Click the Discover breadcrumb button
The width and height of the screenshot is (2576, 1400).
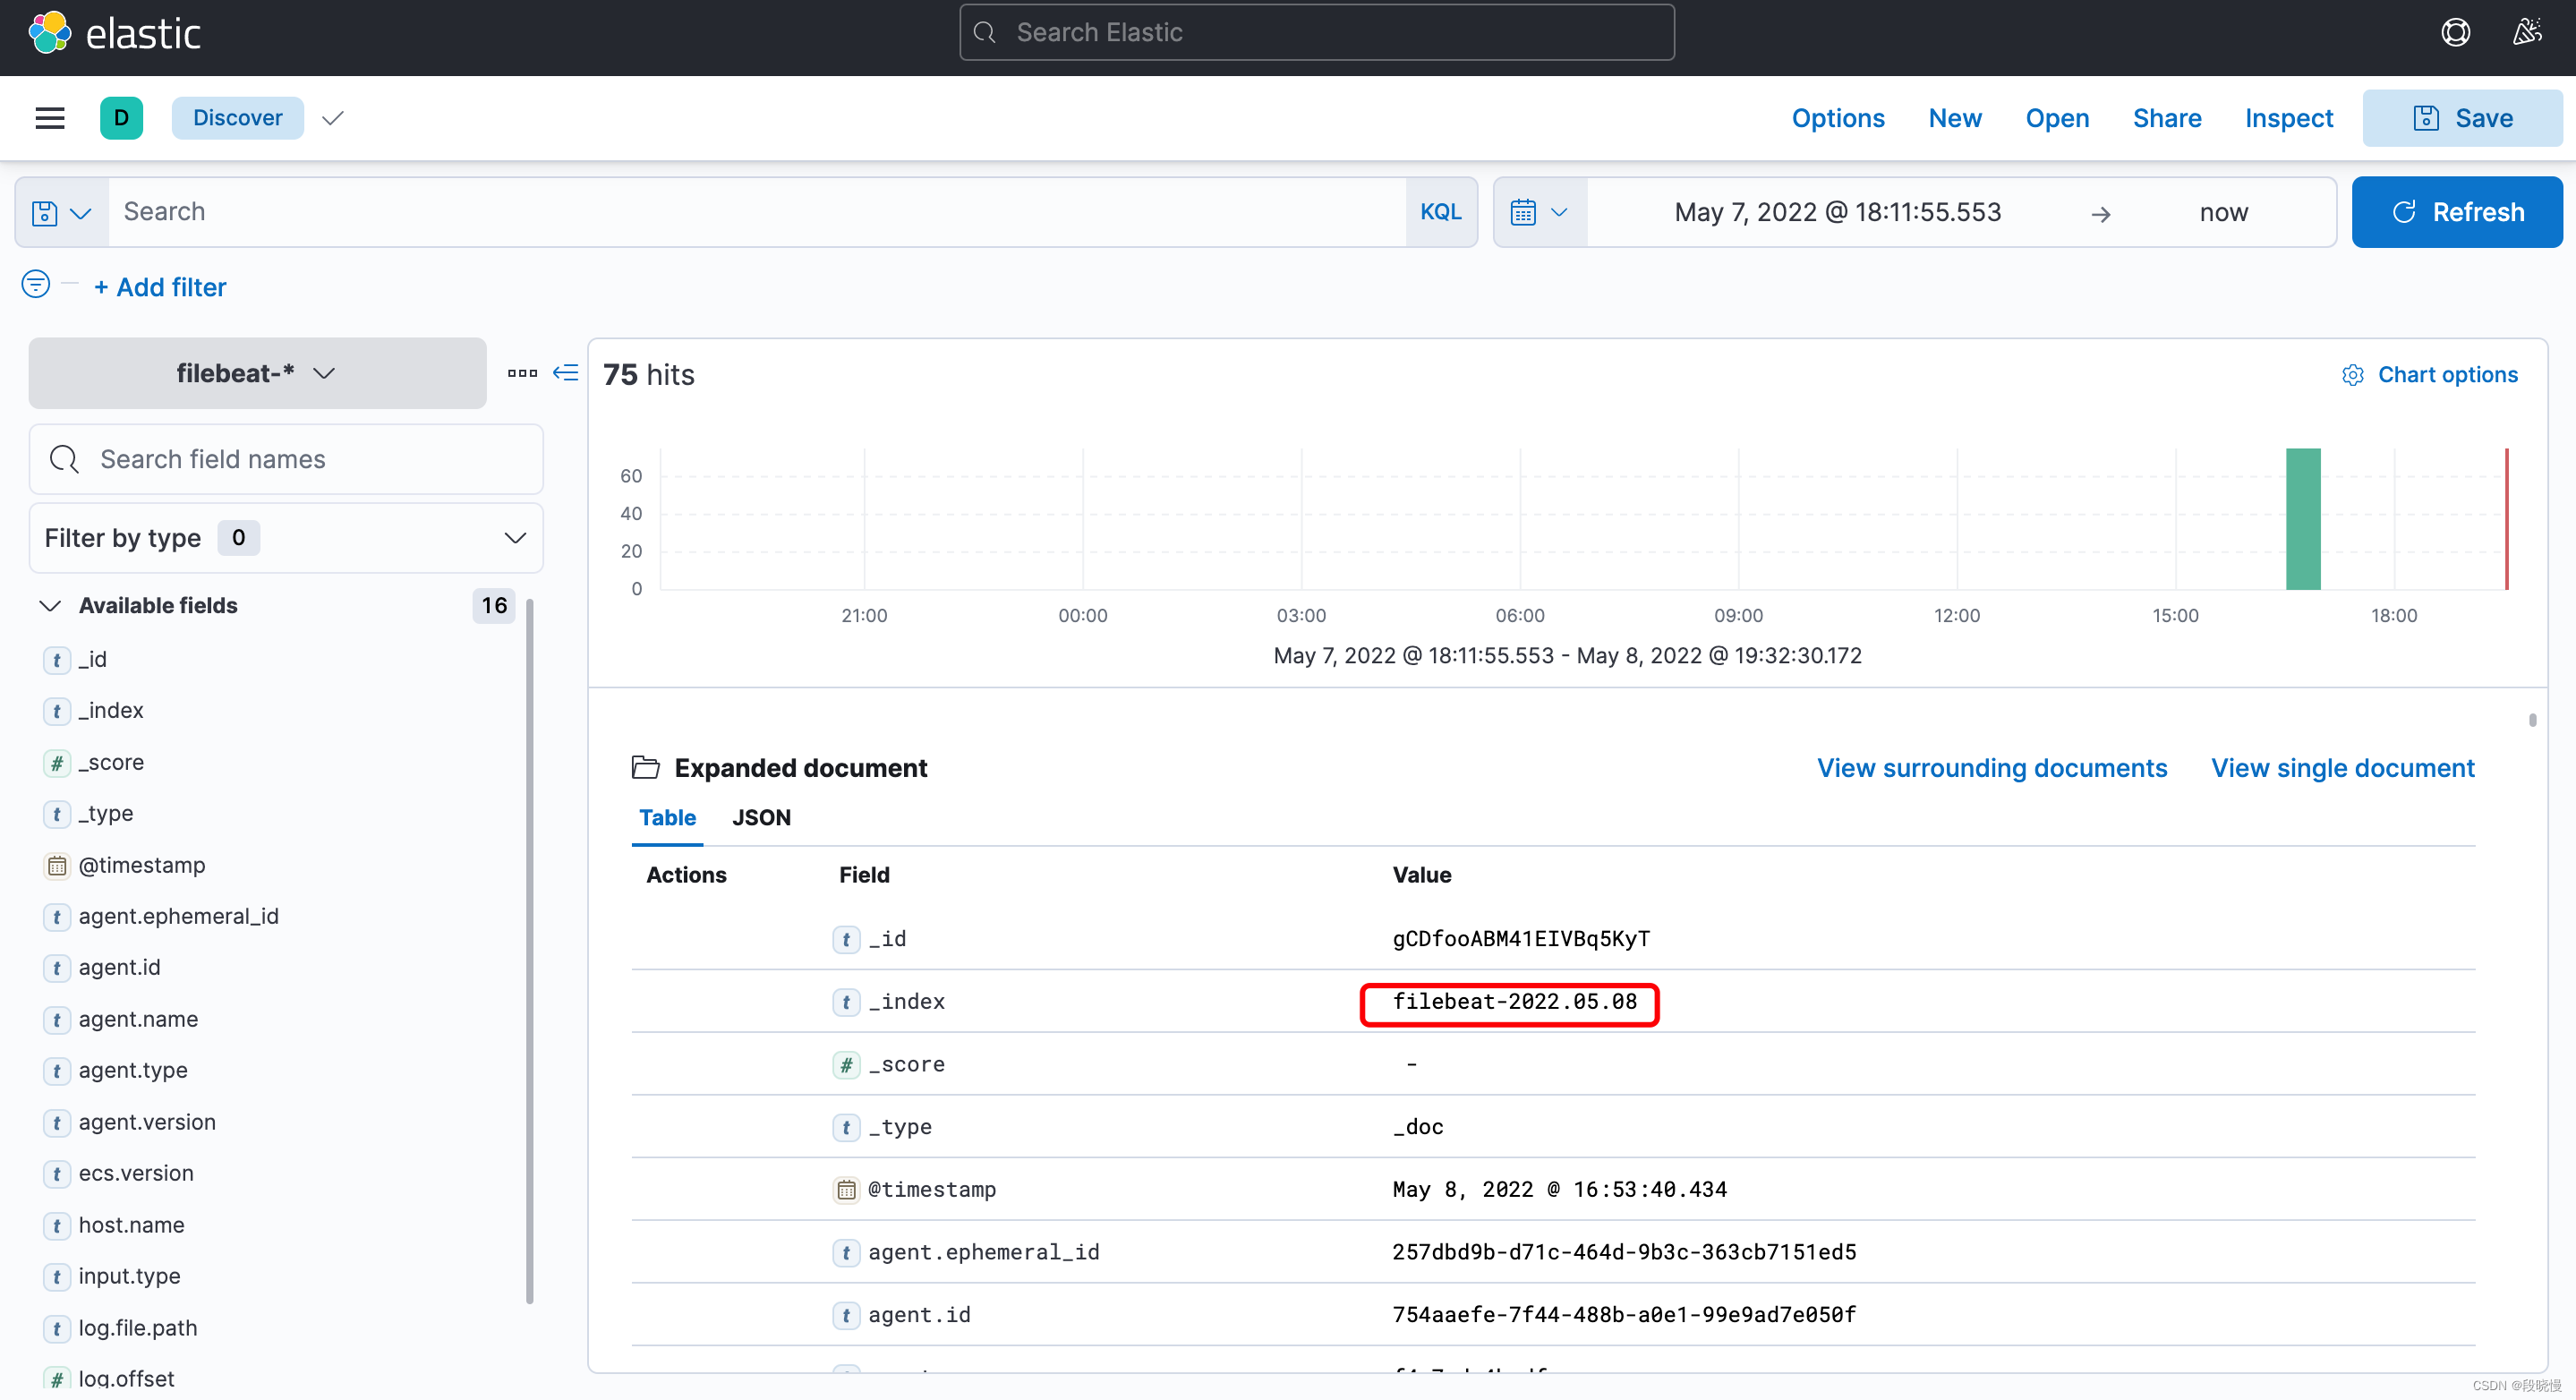tap(237, 118)
